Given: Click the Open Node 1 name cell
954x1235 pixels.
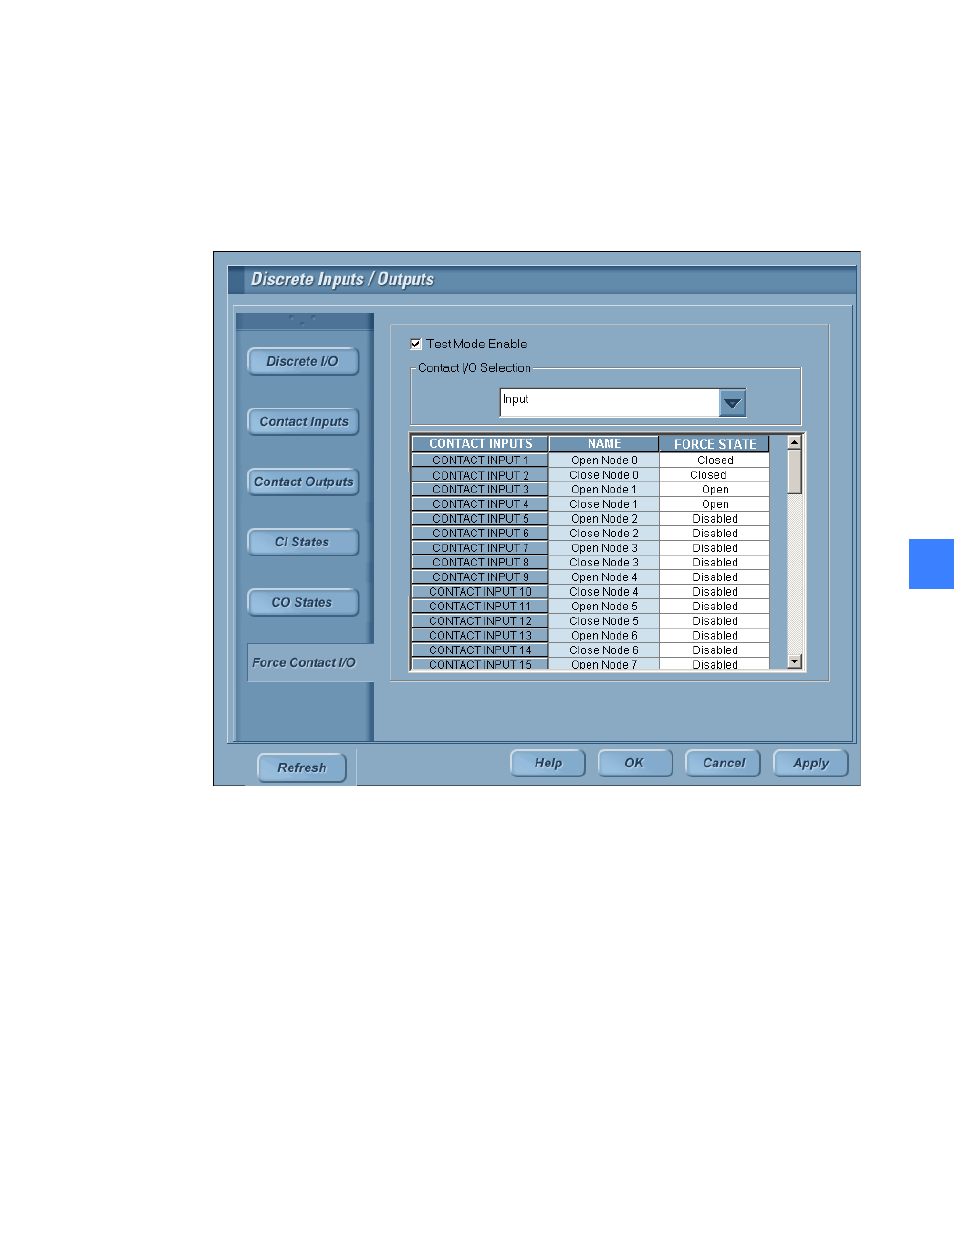Looking at the screenshot, I should click(x=604, y=490).
